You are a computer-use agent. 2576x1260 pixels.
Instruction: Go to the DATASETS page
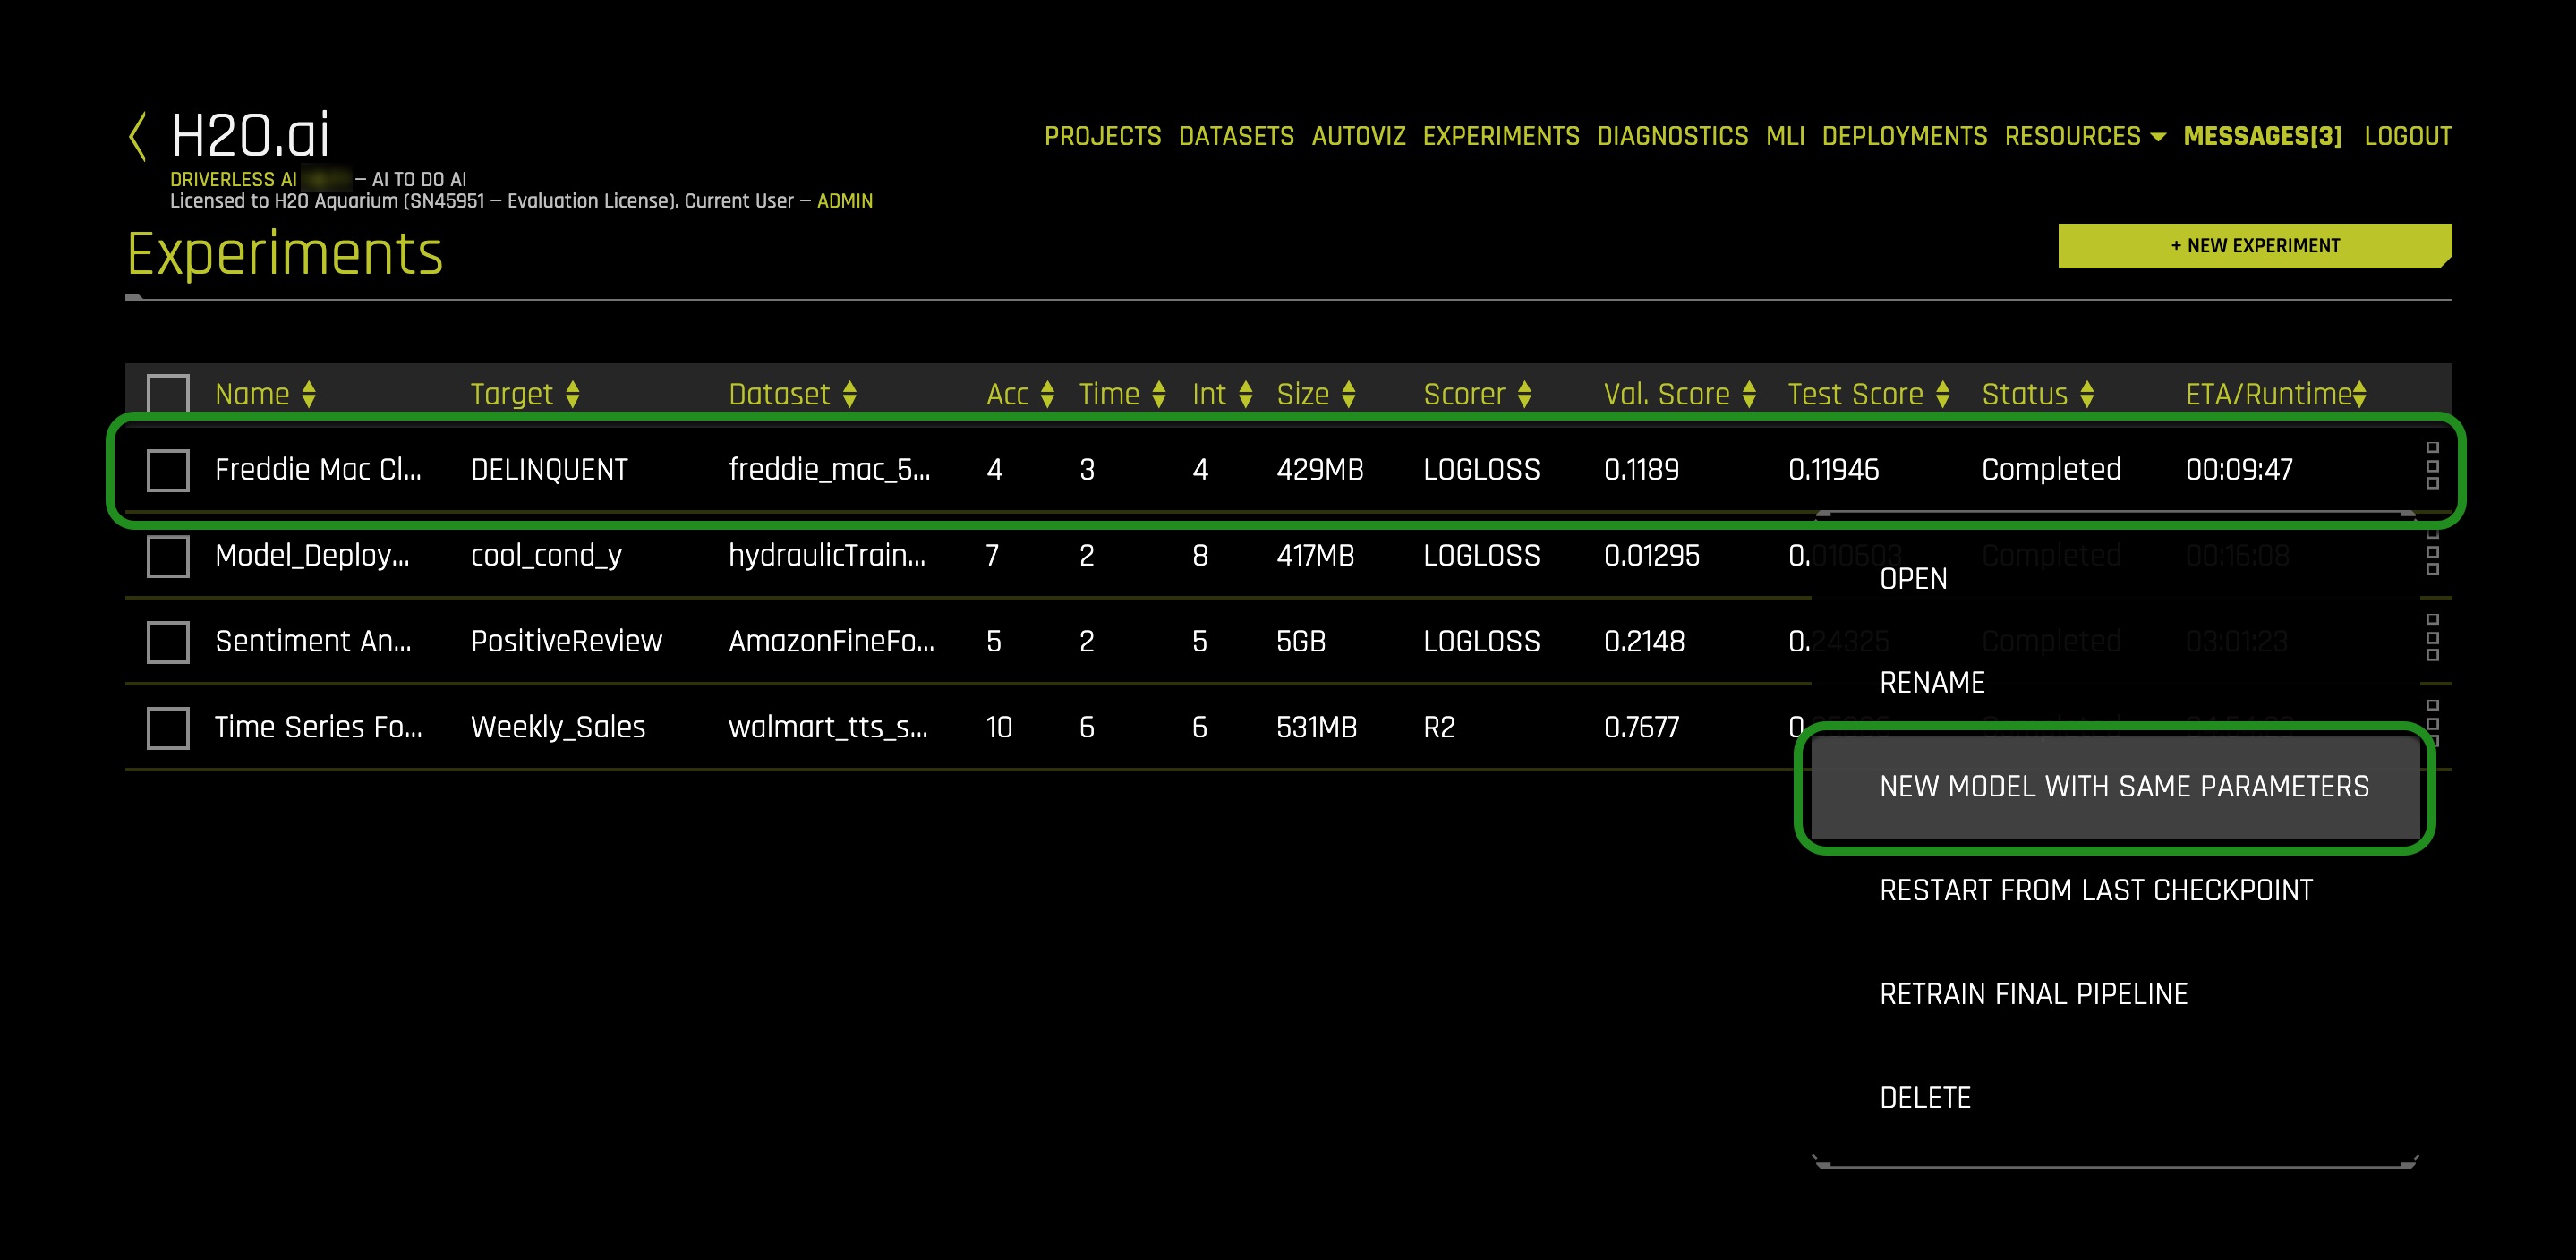pos(1236,136)
